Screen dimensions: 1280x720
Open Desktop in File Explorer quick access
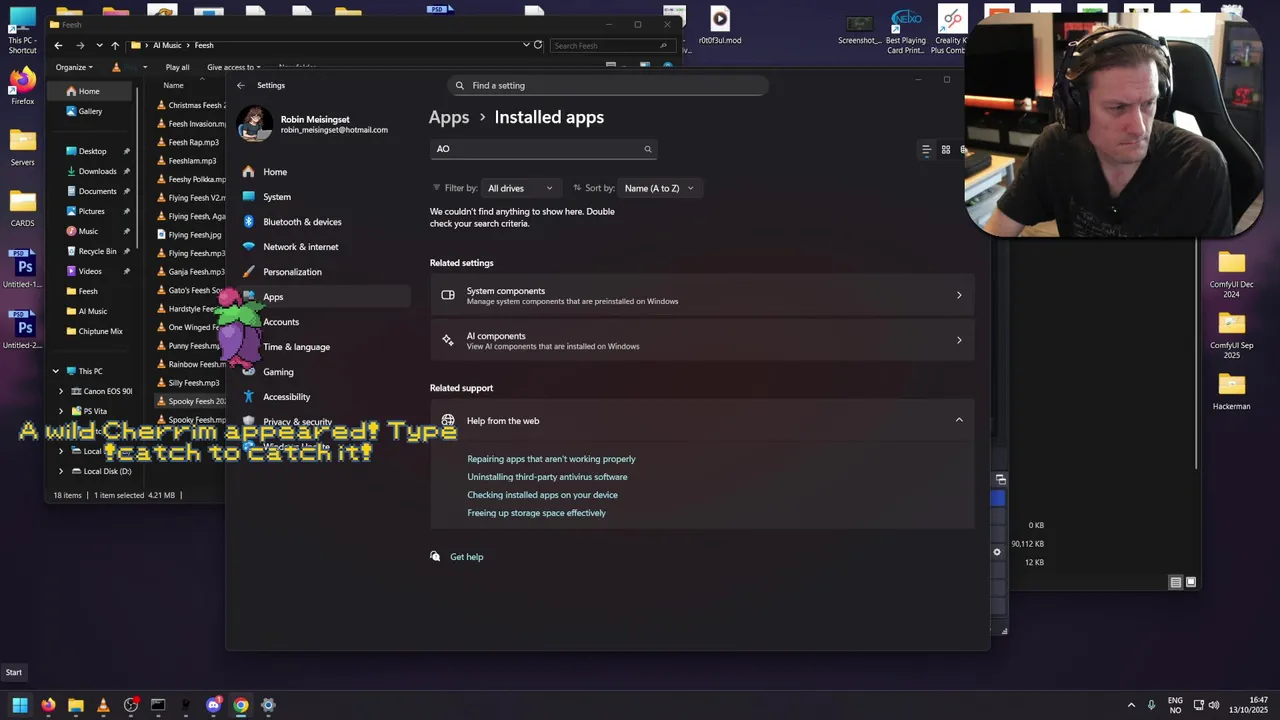[92, 151]
